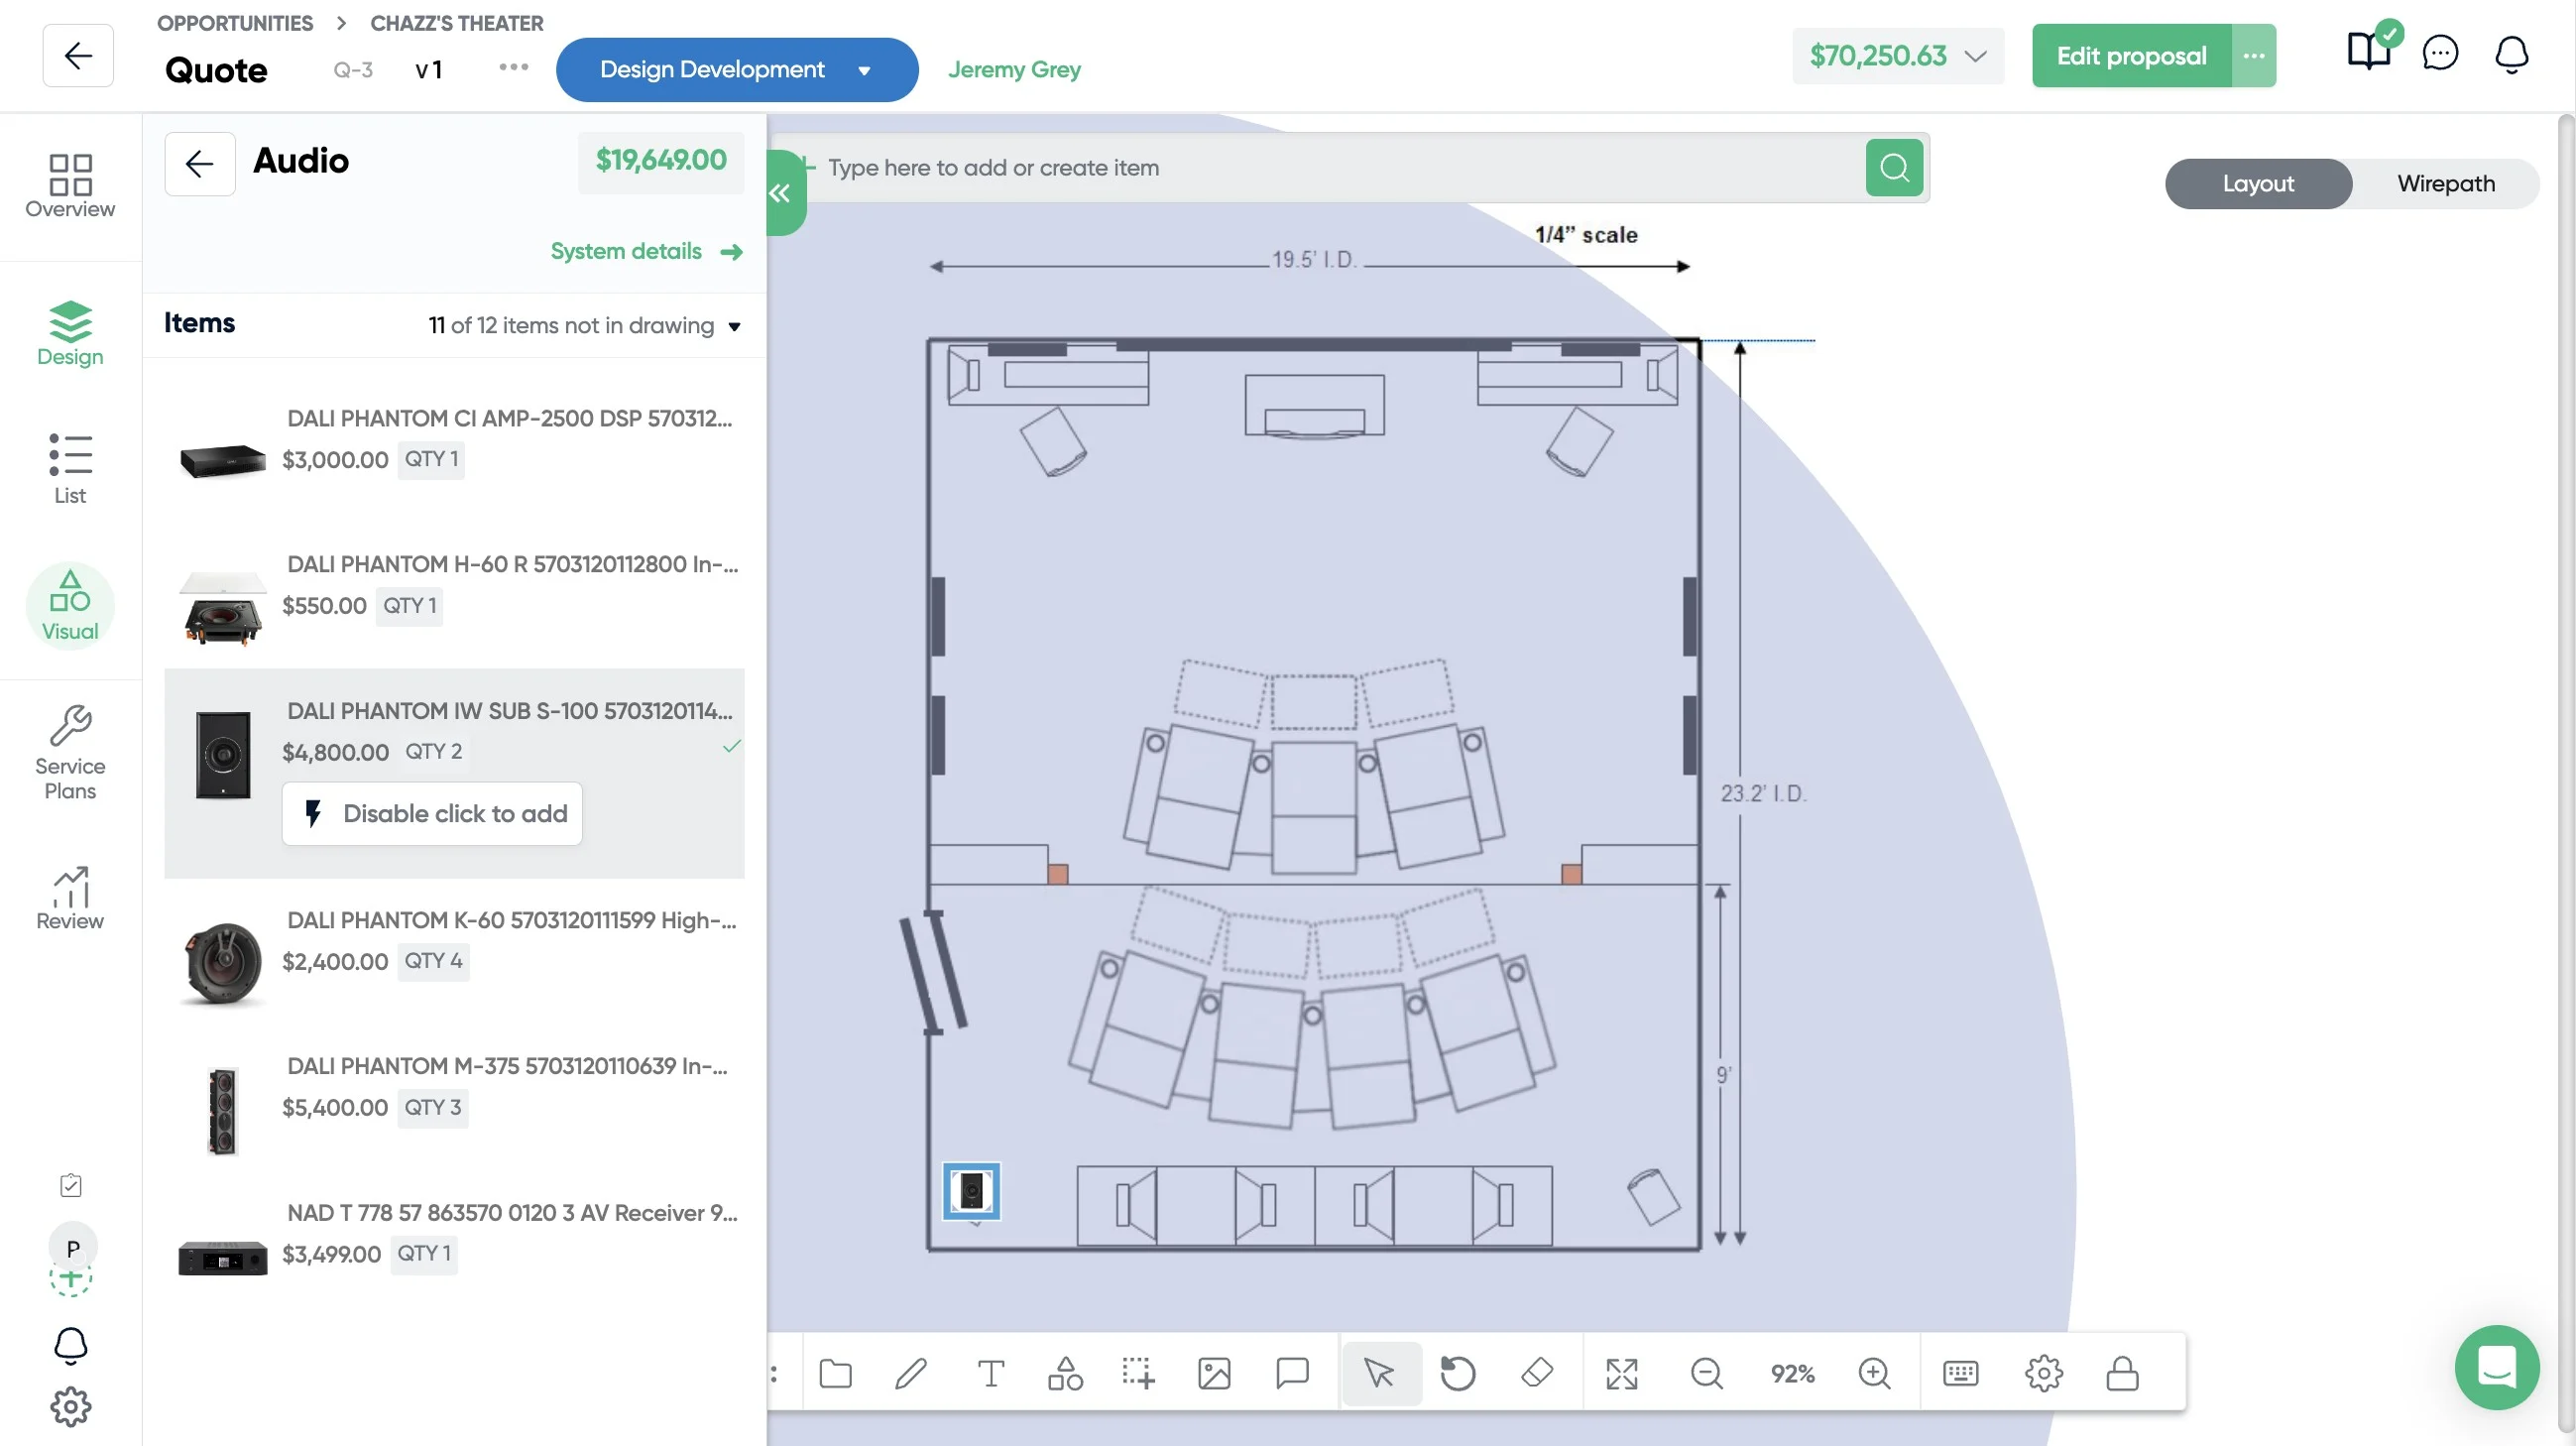Open notifications bell in header
Viewport: 2576px width, 1446px height.
[x=2511, y=54]
